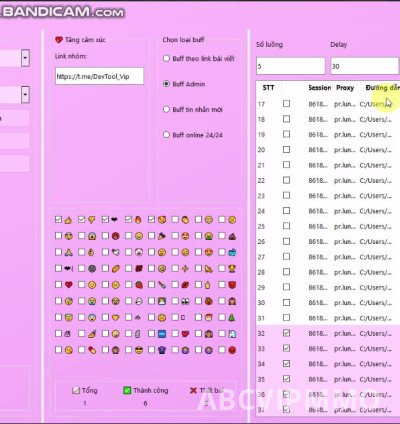Screen dimensions: 400x424
Task: Click the Đường dẫn column header
Action: point(382,88)
